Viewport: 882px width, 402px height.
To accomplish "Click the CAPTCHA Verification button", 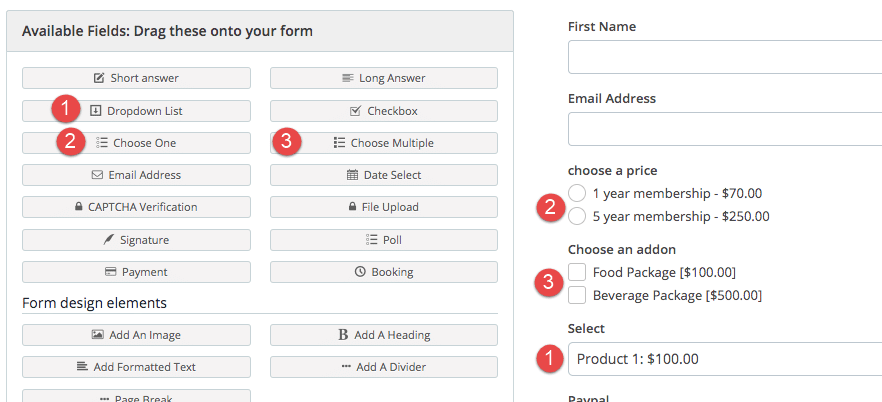I will pyautogui.click(x=136, y=207).
